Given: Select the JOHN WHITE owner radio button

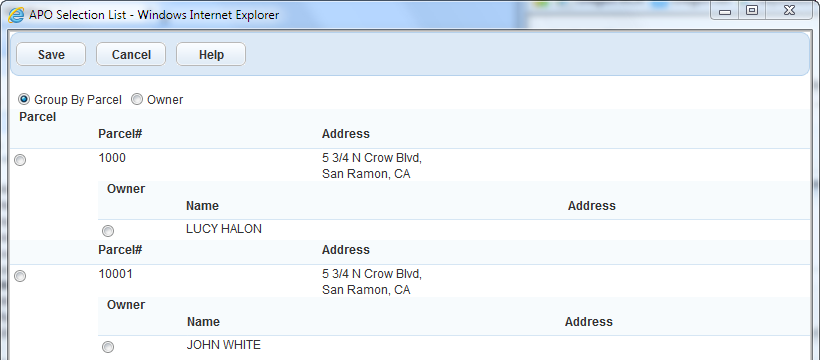Looking at the screenshot, I should 108,347.
